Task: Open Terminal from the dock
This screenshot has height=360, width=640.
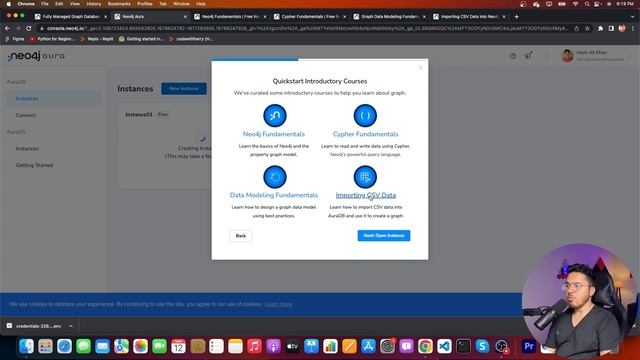Action: (463, 346)
